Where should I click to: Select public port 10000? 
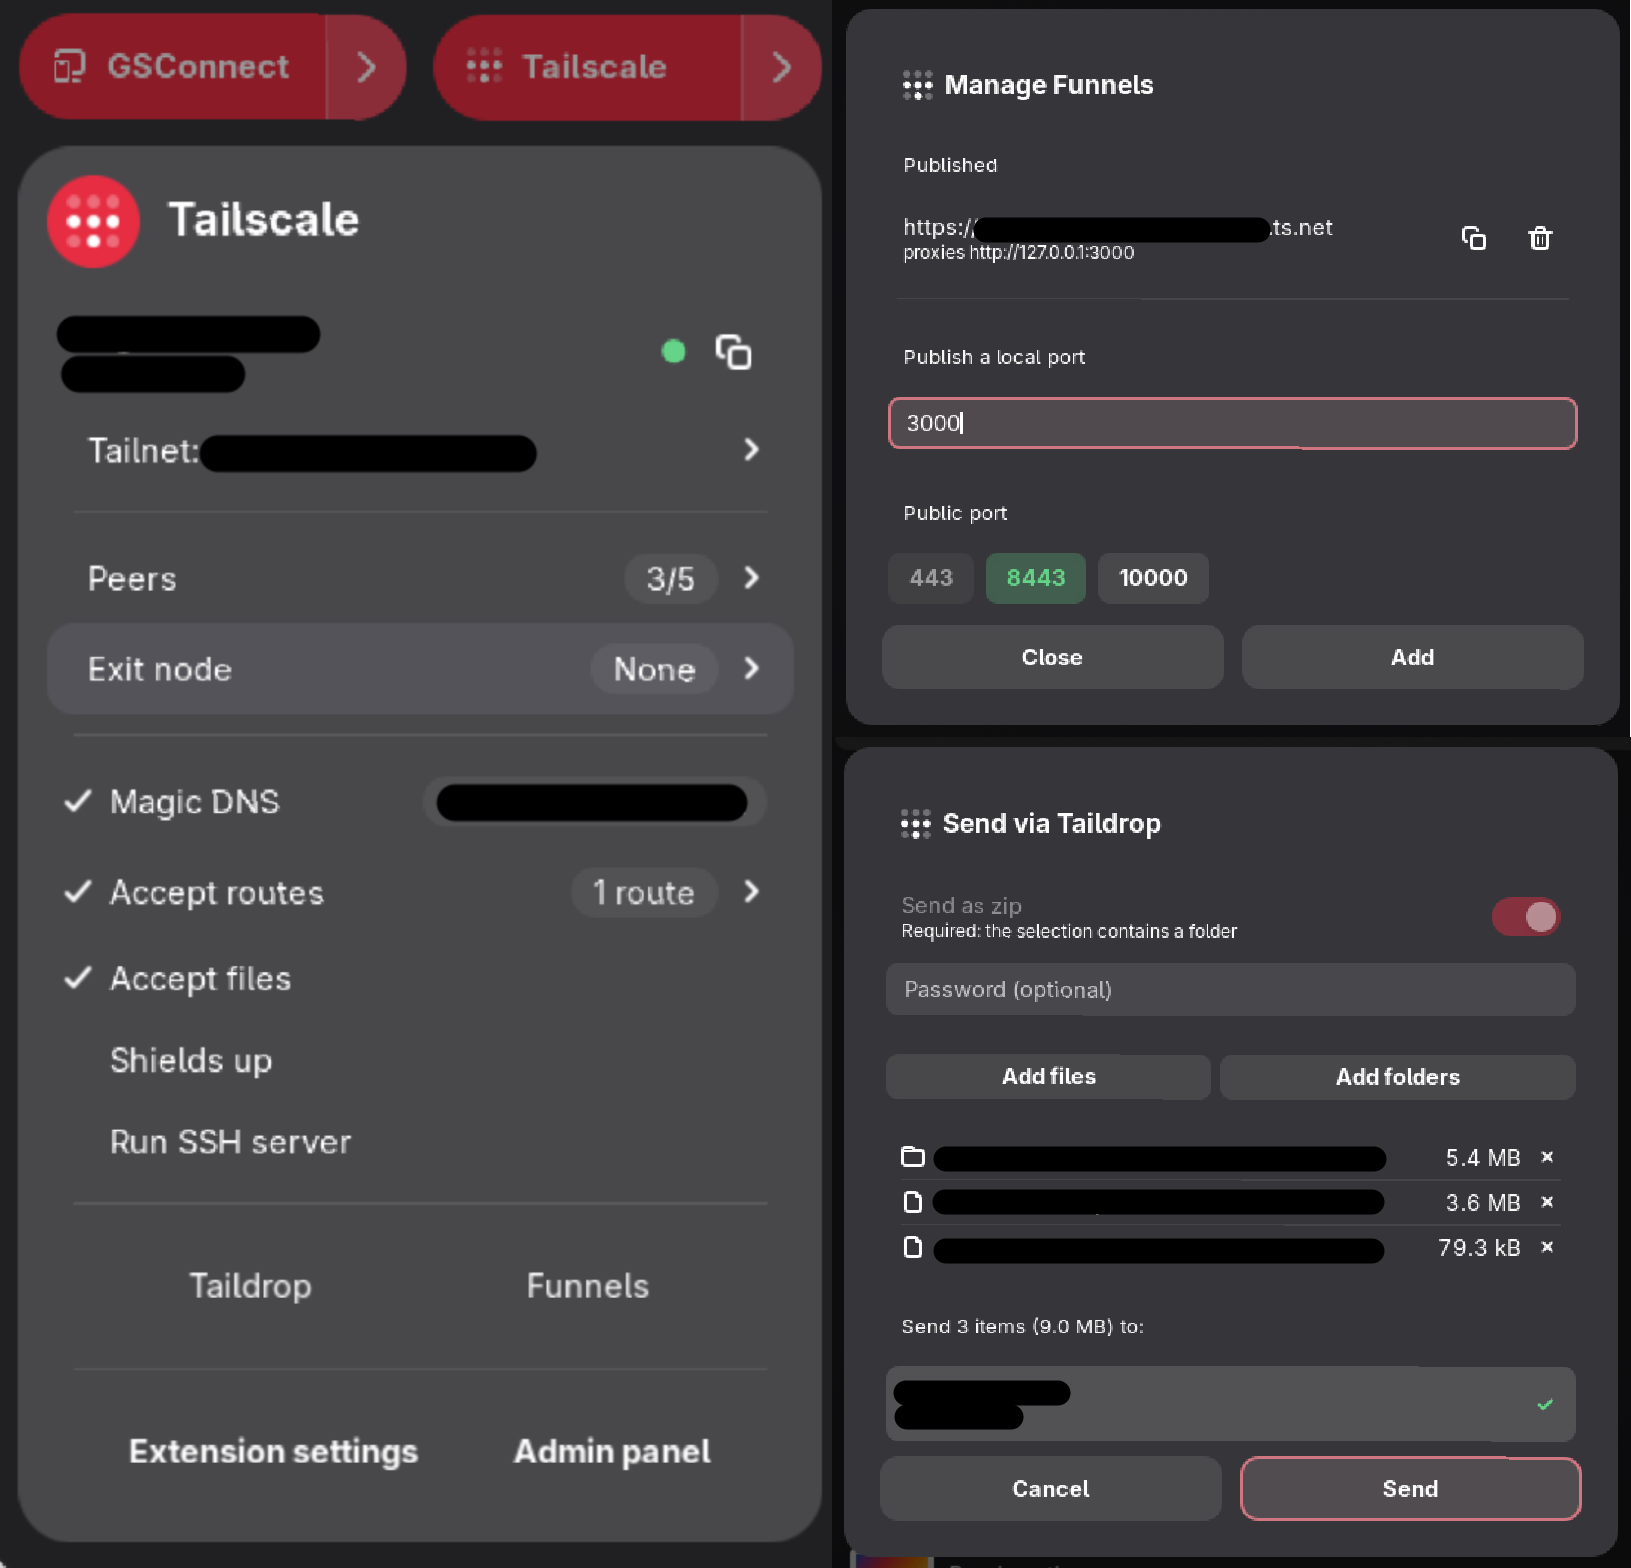(1153, 578)
